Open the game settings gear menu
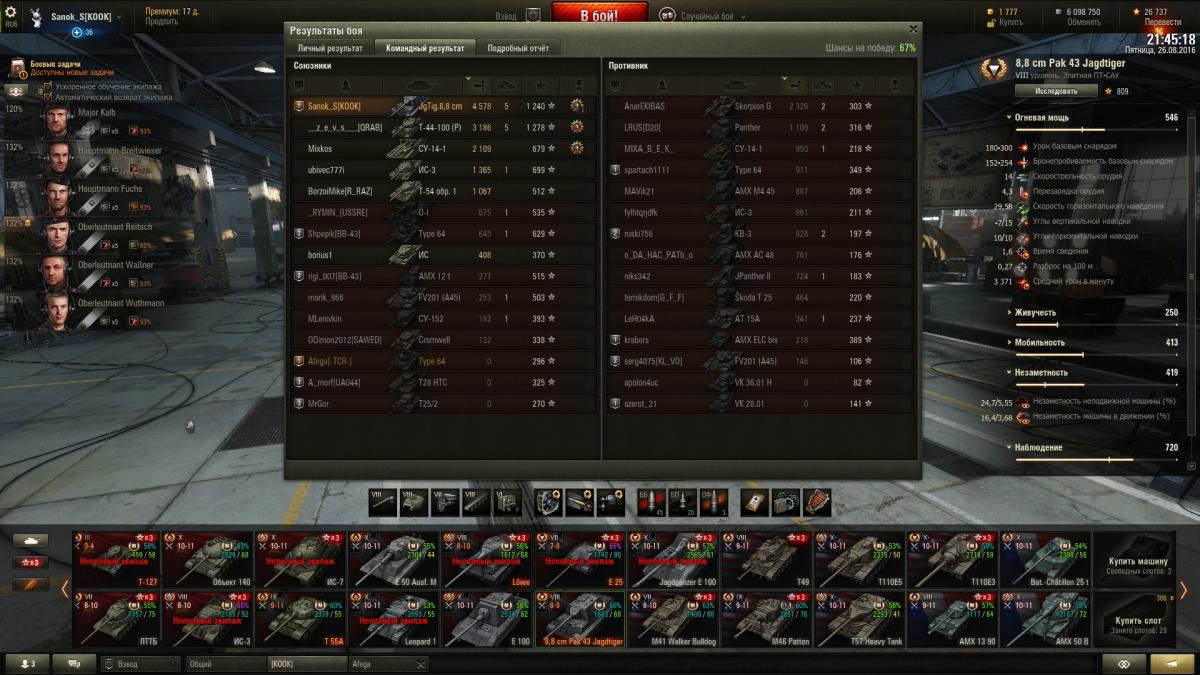Viewport: 1200px width, 675px height. tap(11, 11)
